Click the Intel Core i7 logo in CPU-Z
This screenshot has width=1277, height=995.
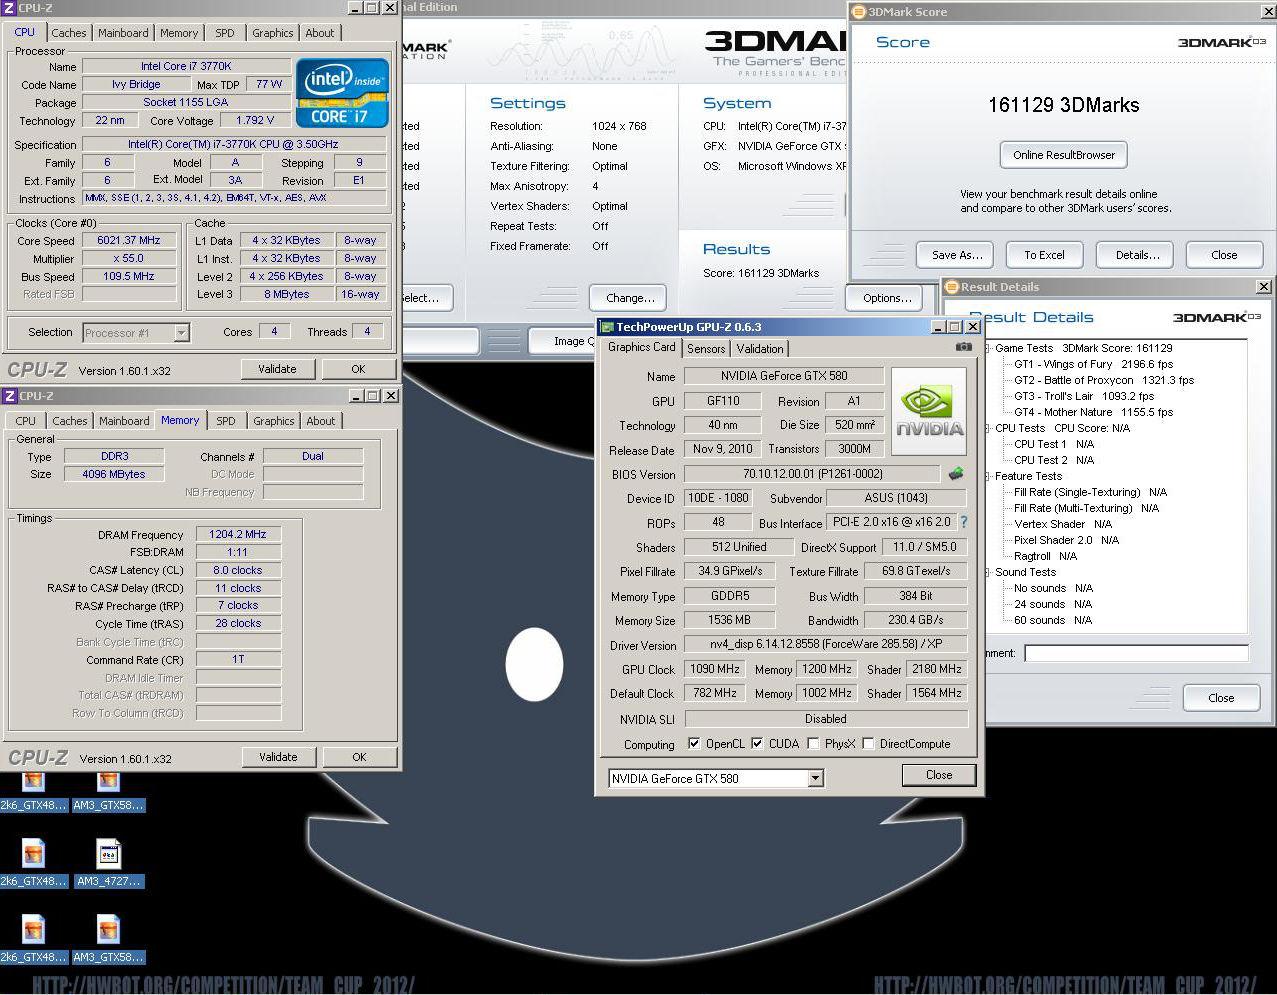[x=342, y=94]
